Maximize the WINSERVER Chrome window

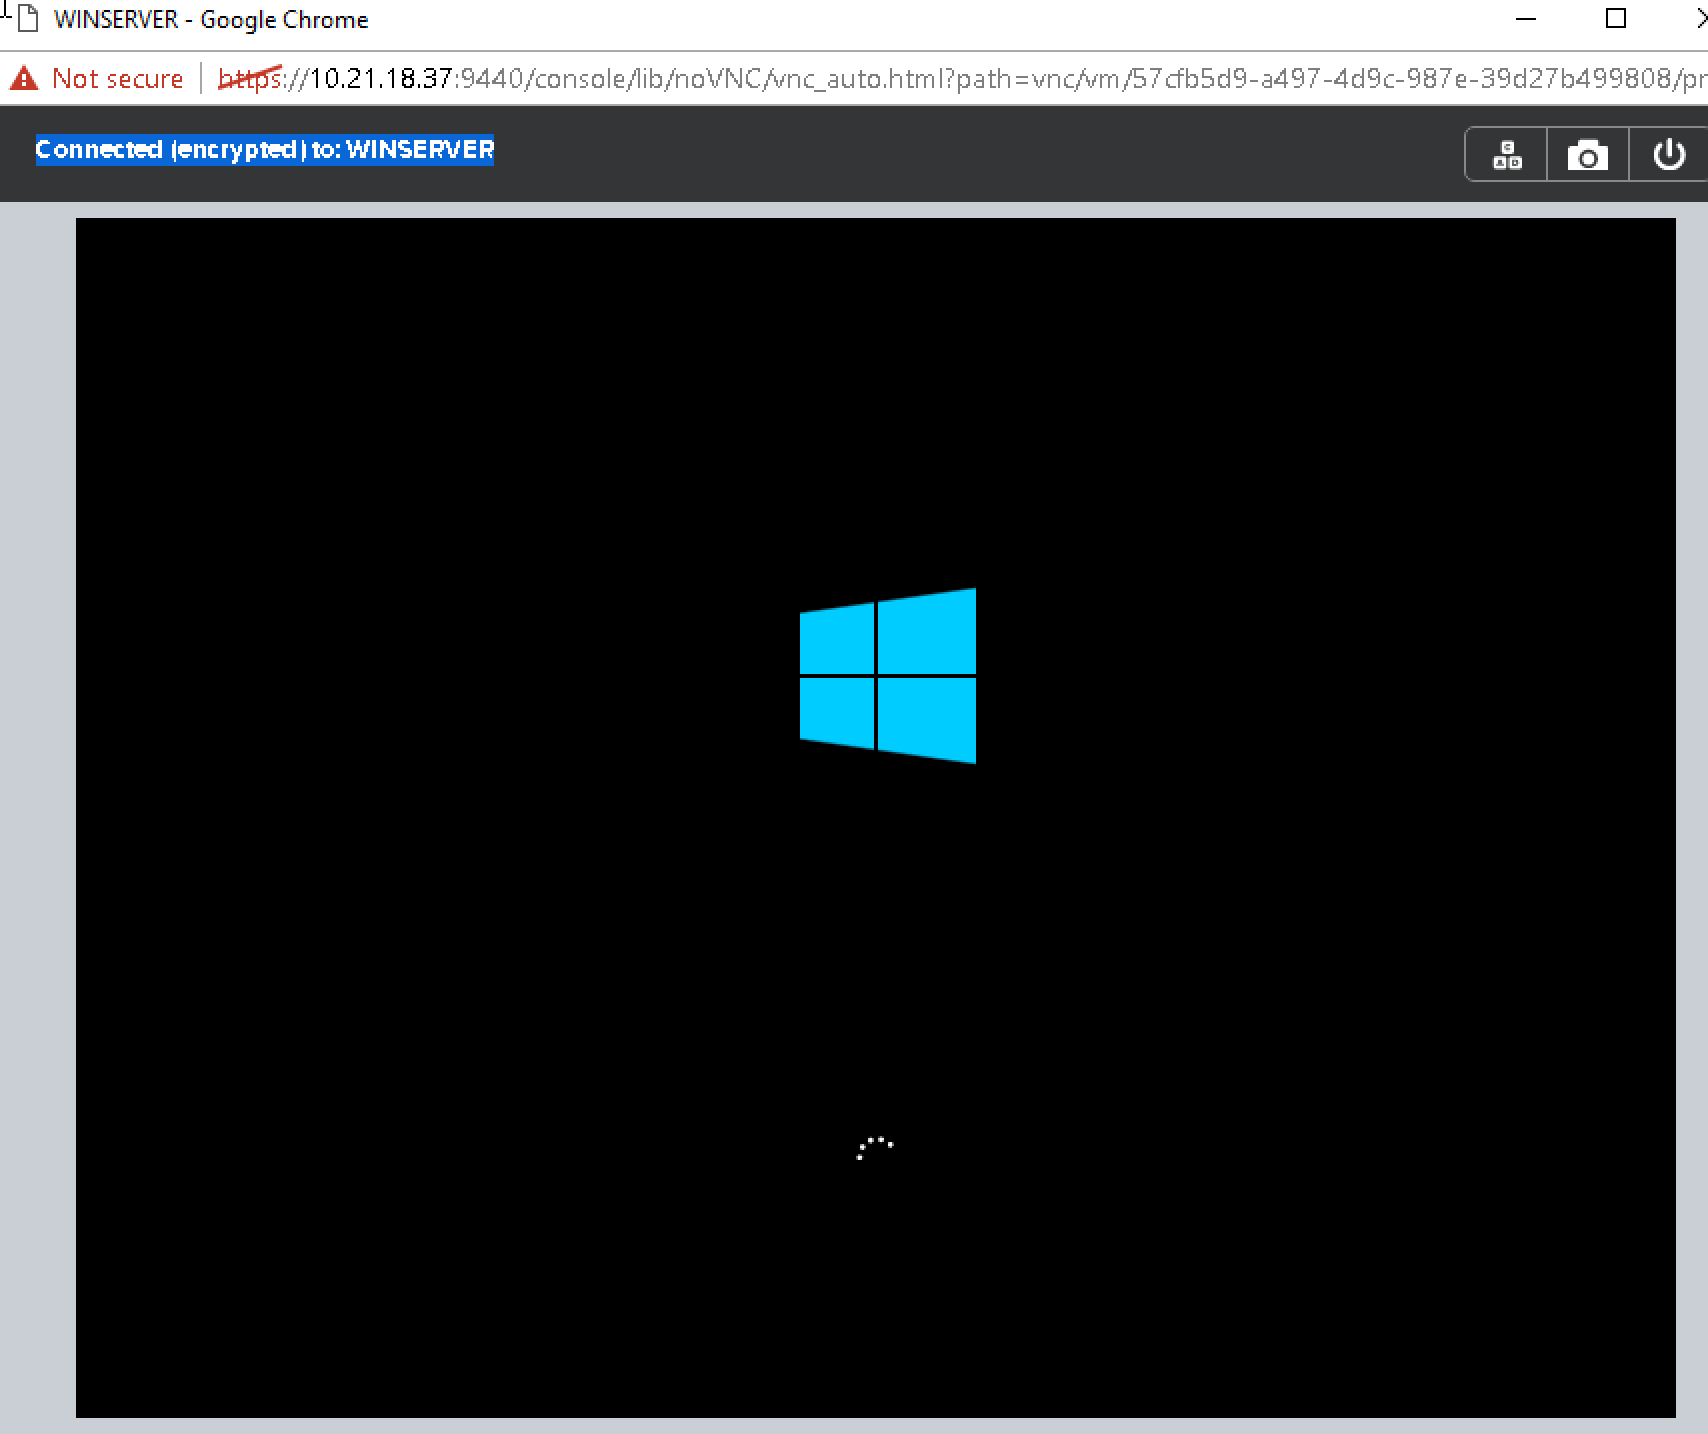tap(1616, 19)
